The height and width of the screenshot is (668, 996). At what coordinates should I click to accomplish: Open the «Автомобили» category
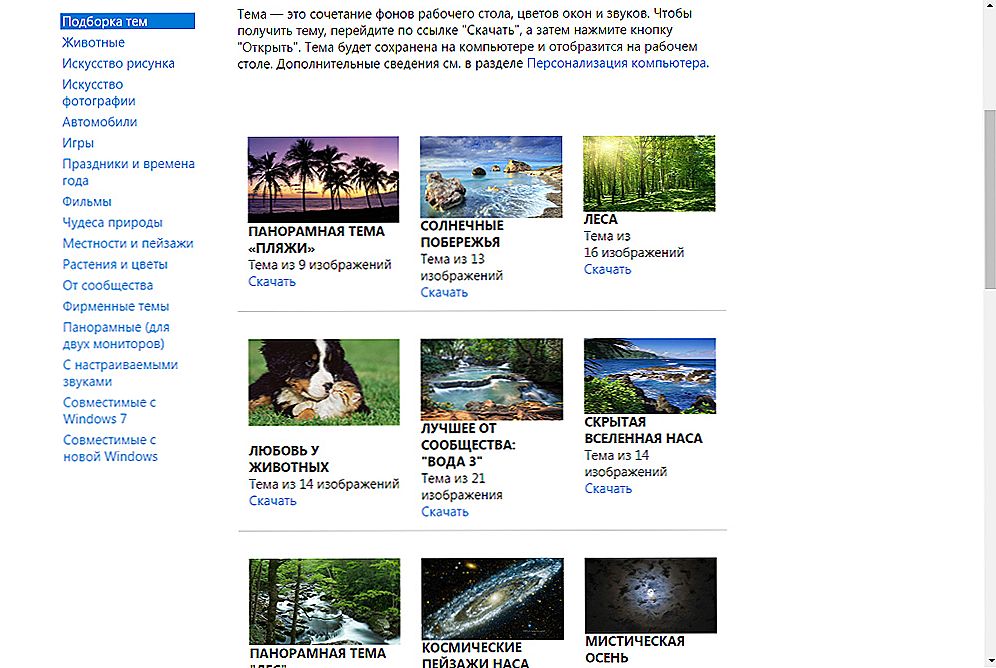(100, 122)
